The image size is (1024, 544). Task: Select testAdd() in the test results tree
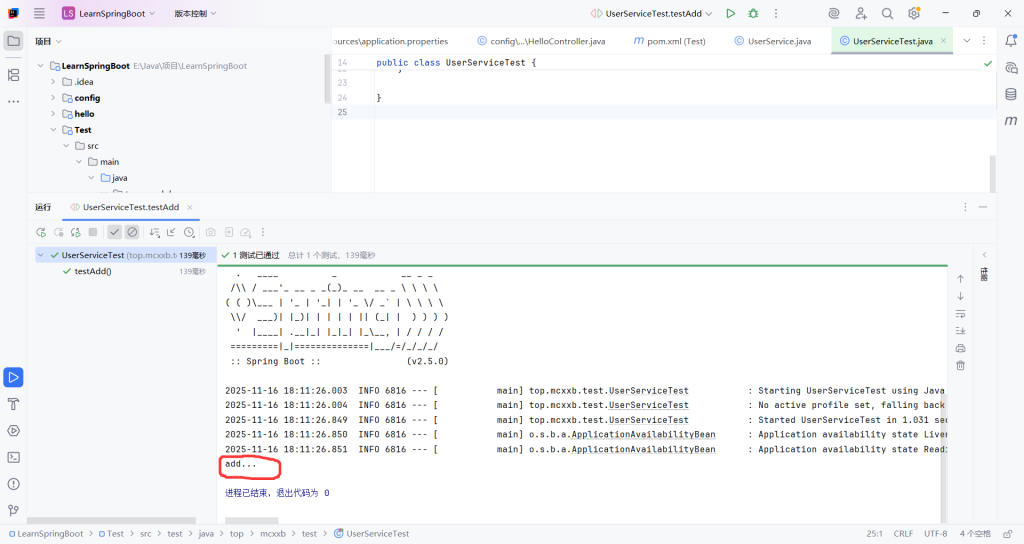[92, 271]
